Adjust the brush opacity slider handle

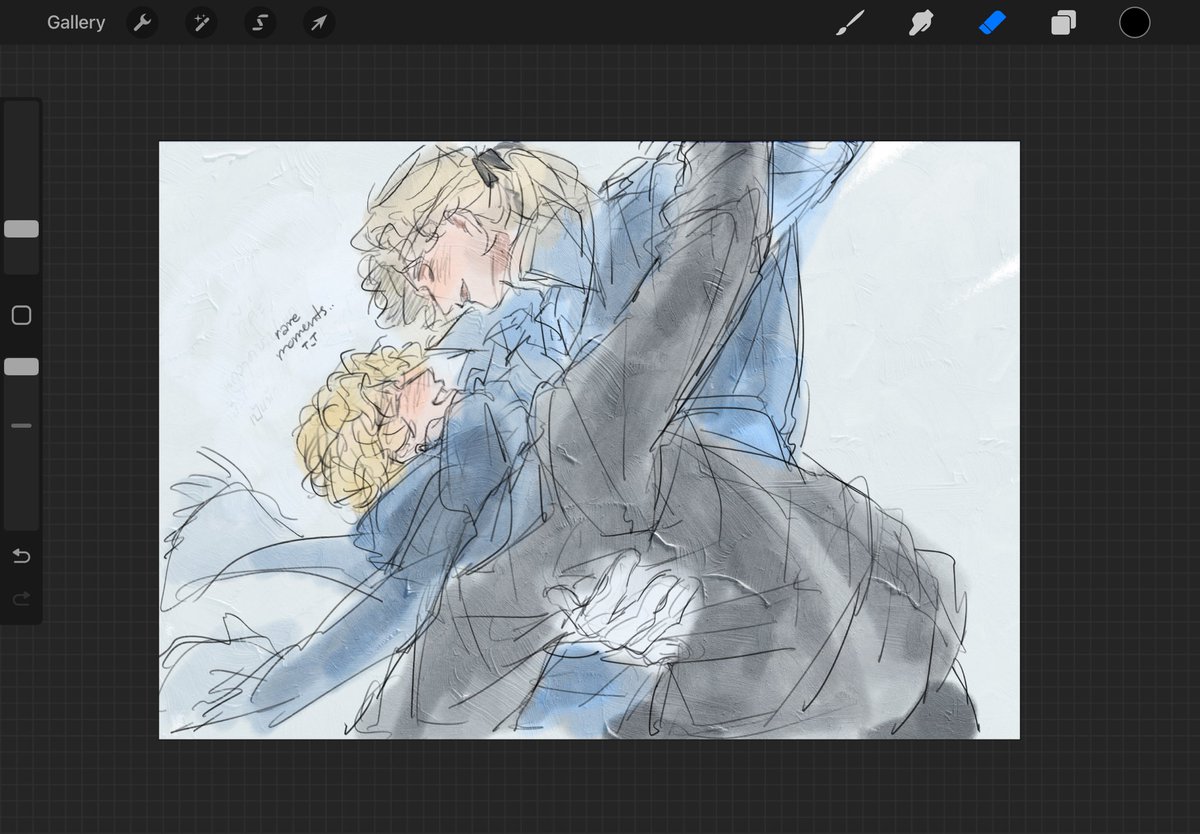(21, 367)
